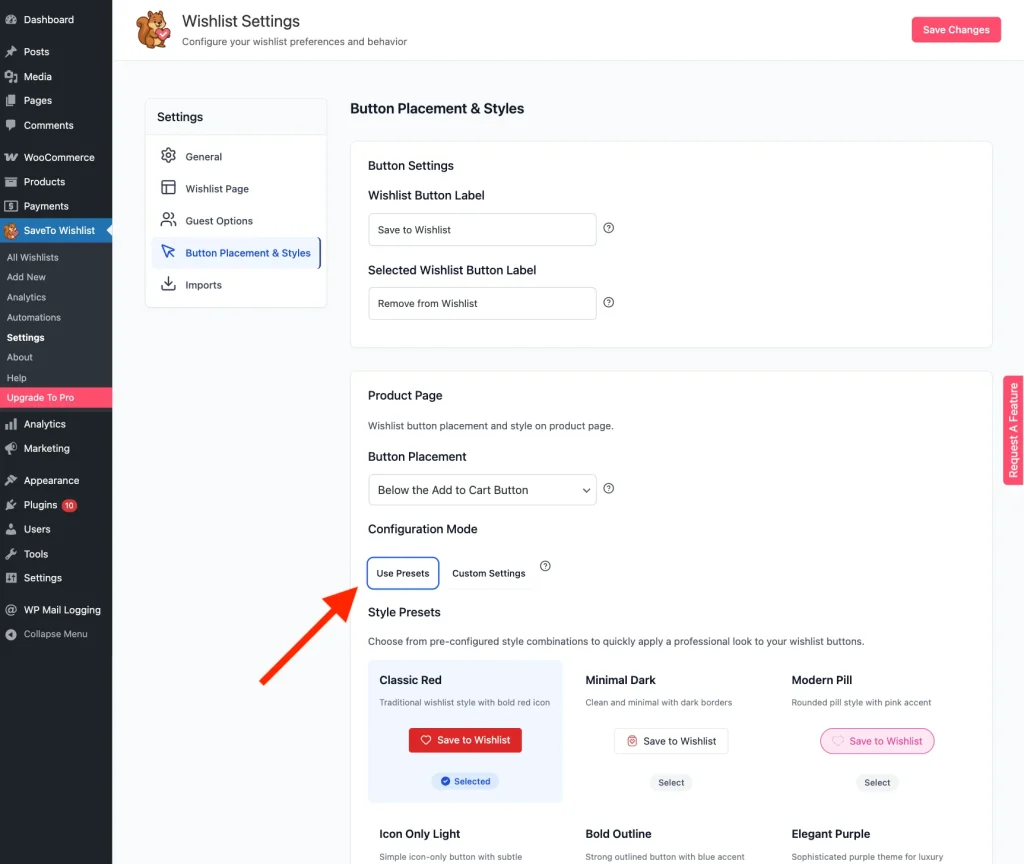This screenshot has height=864, width=1024.
Task: Click help icon next to Custom Settings
Action: tap(545, 566)
